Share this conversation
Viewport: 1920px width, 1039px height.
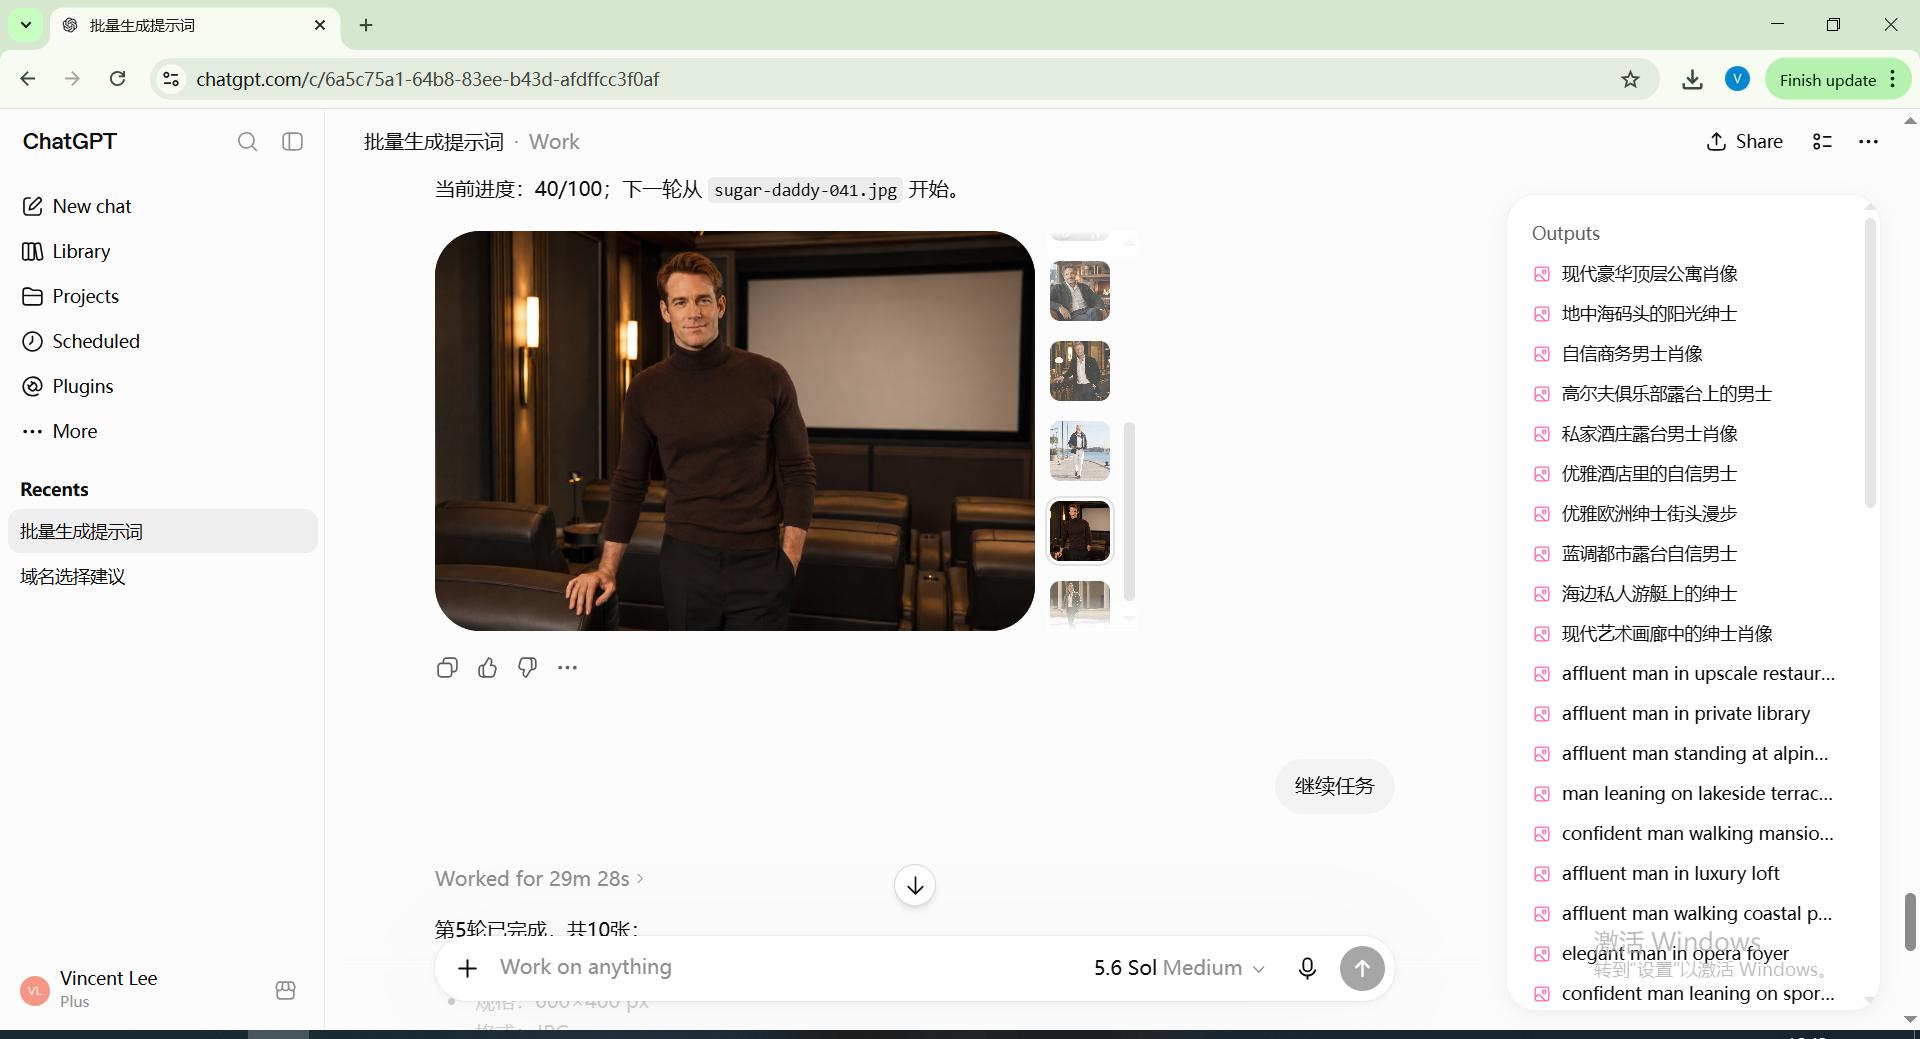(1744, 142)
